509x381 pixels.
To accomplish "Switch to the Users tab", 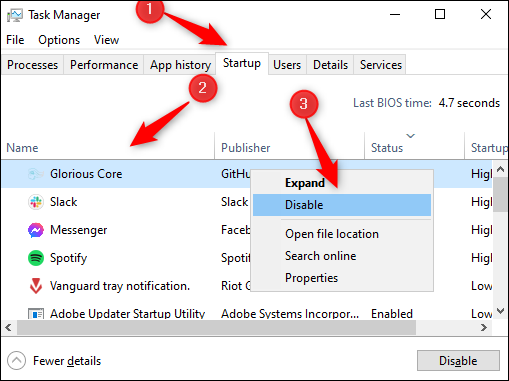I will [x=287, y=65].
